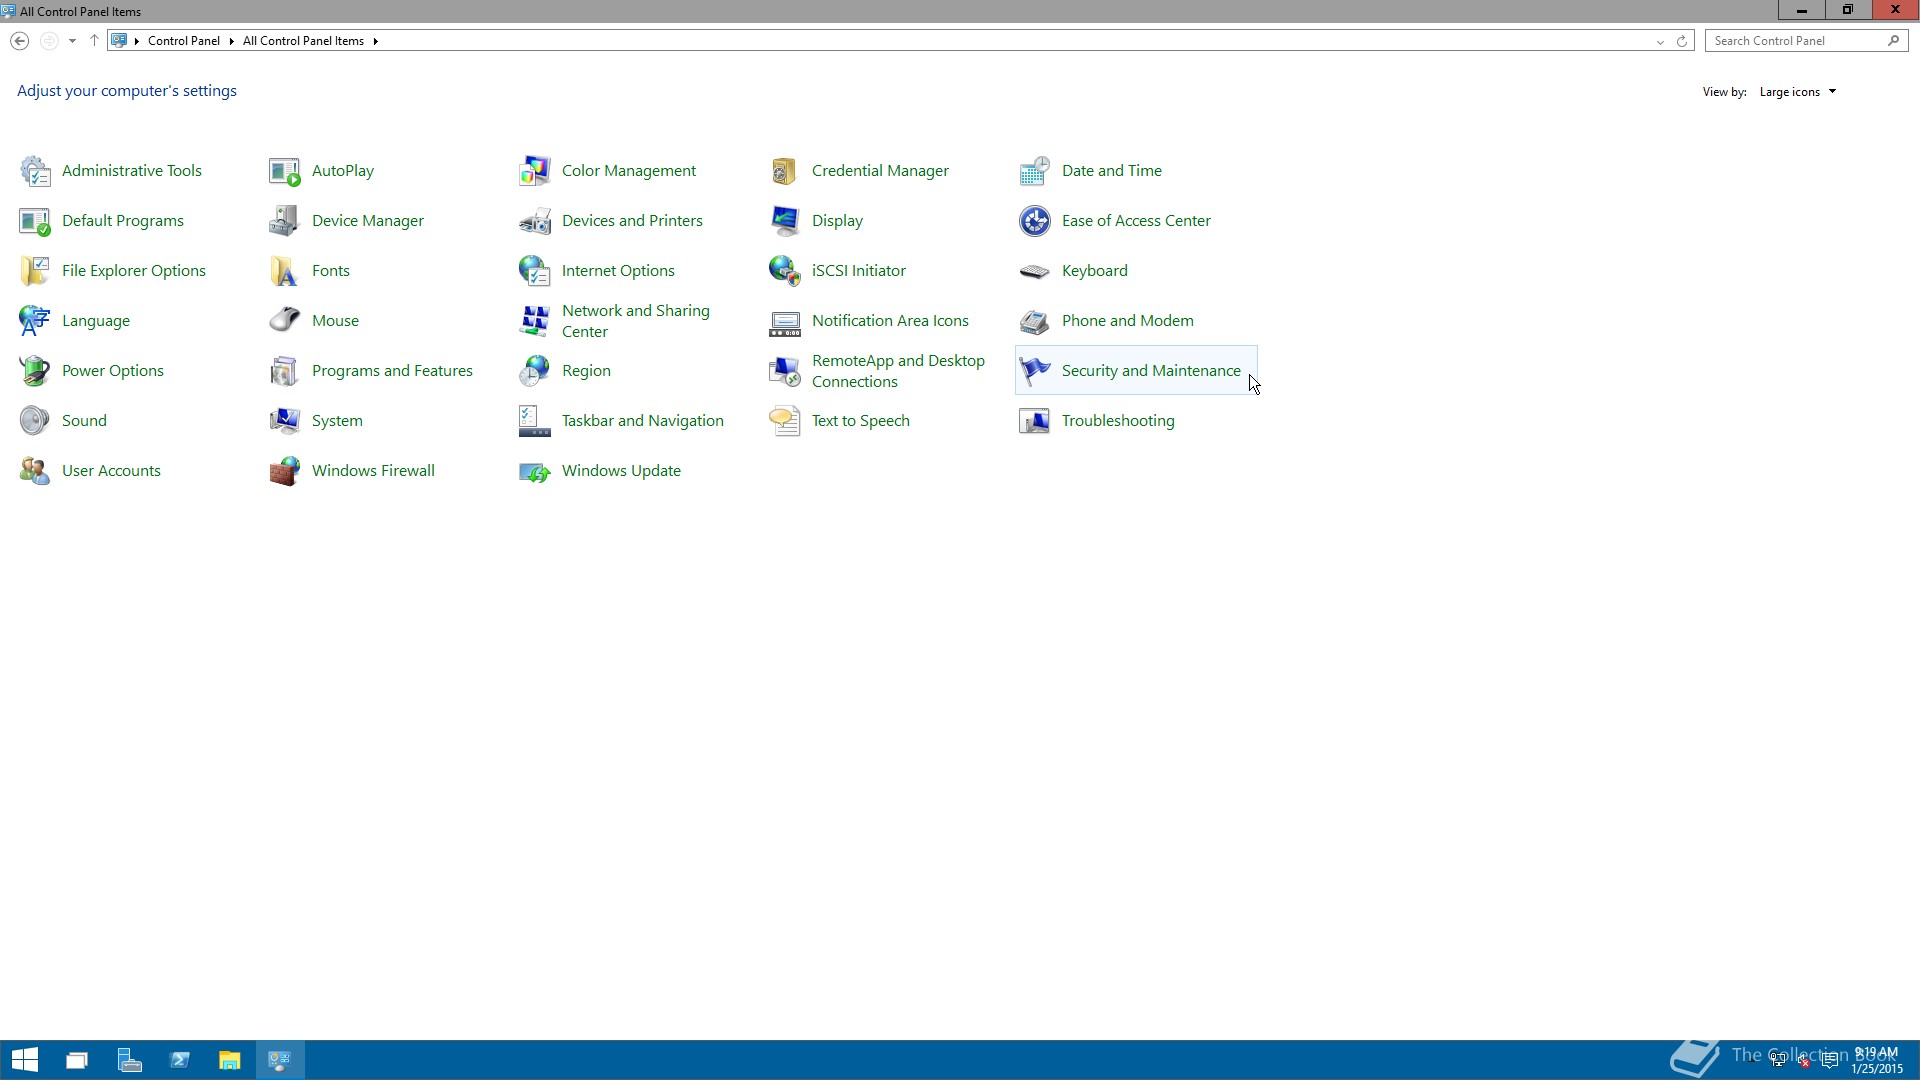The height and width of the screenshot is (1080, 1920).
Task: Open the Region globe icon
Action: click(x=535, y=371)
